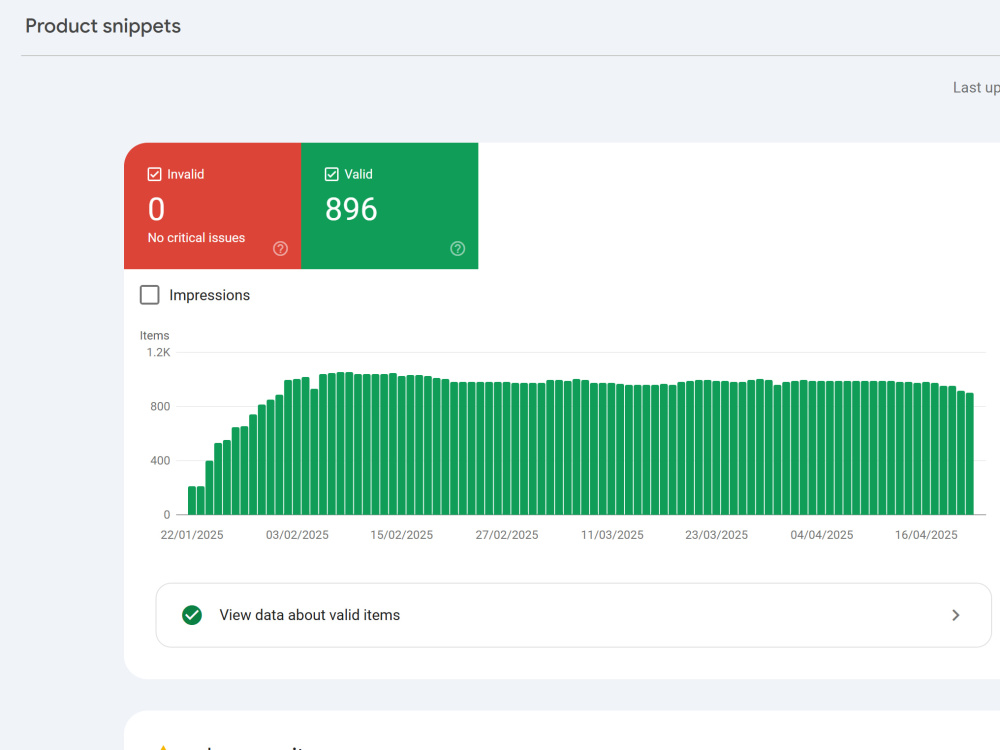
Task: Click the Impressions label text
Action: [209, 295]
